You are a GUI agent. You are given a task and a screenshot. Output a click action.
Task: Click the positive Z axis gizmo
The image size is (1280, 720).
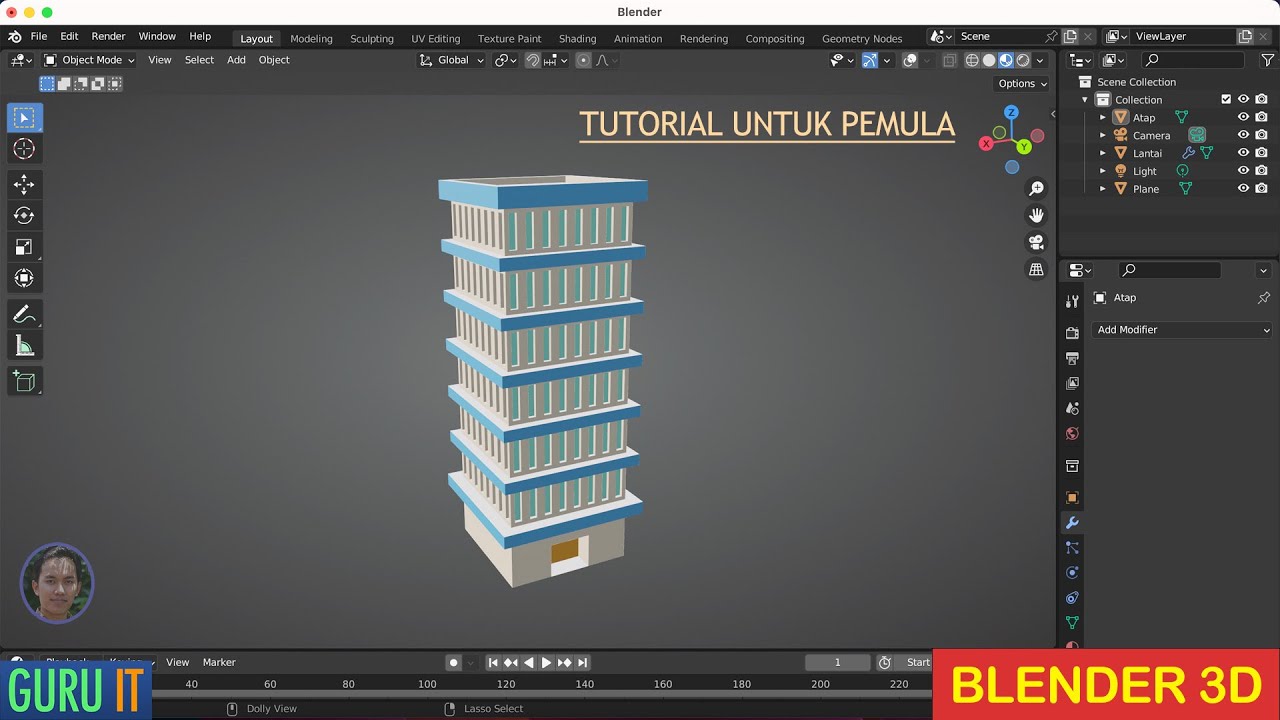click(1011, 112)
